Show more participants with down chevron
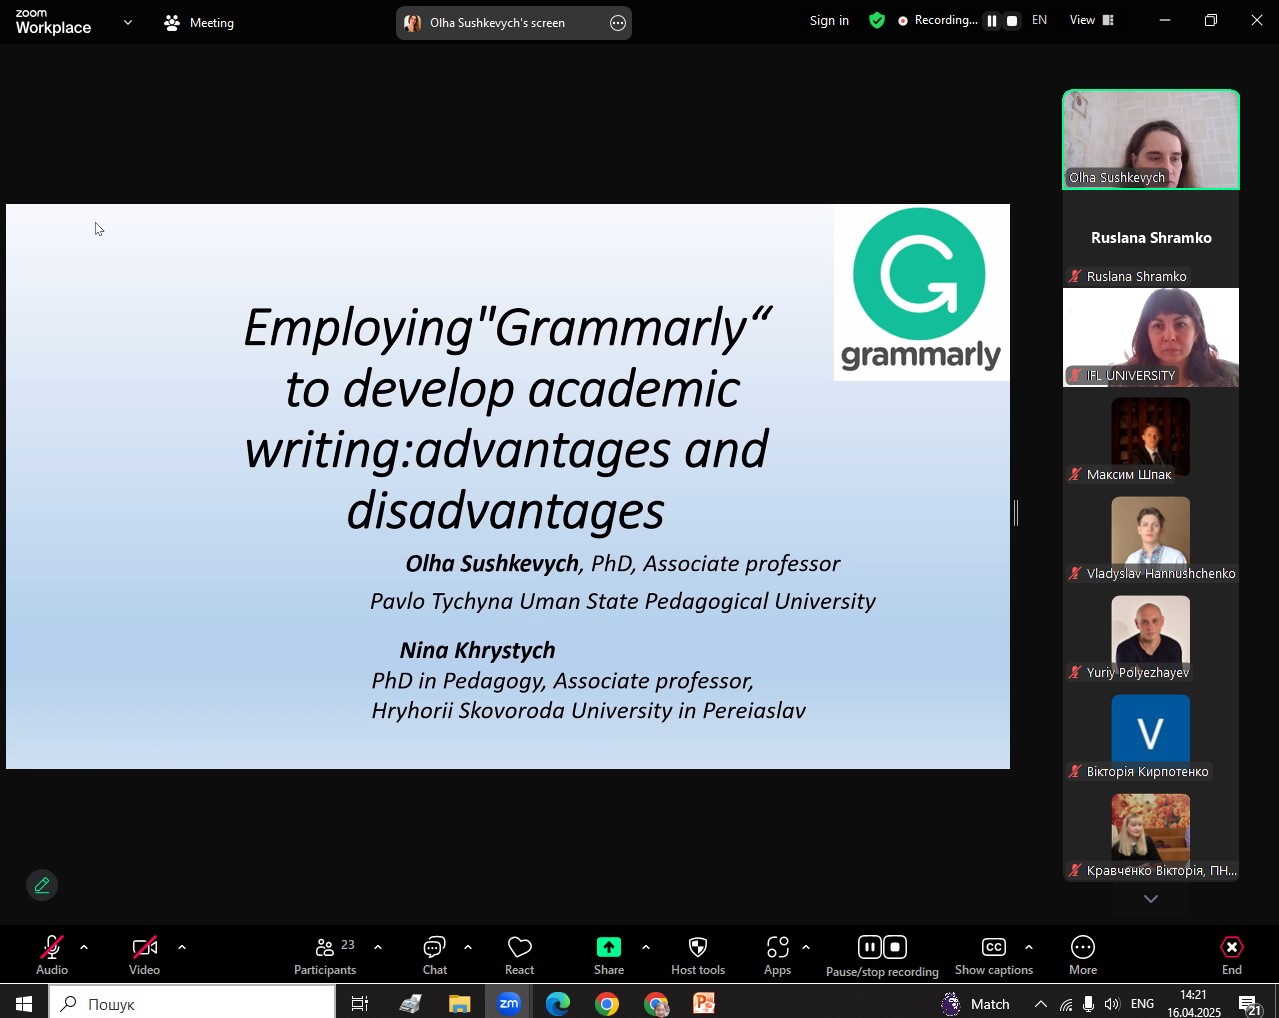This screenshot has height=1018, width=1279. point(1151,899)
